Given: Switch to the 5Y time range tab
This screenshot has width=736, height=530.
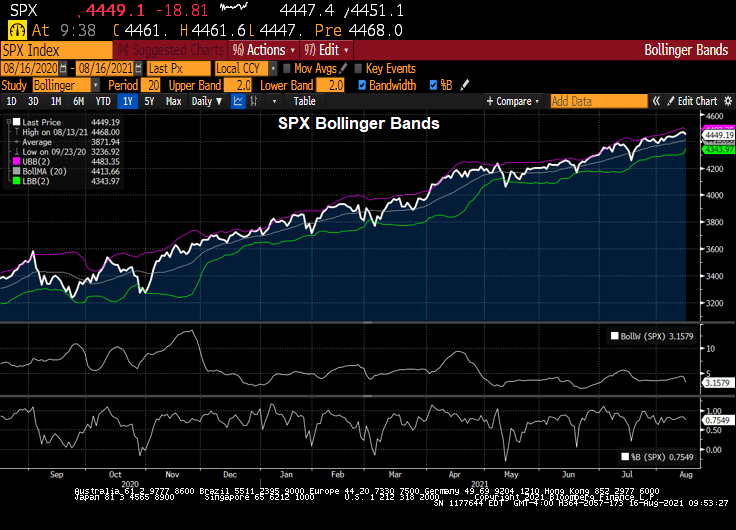Looking at the screenshot, I should (x=149, y=101).
